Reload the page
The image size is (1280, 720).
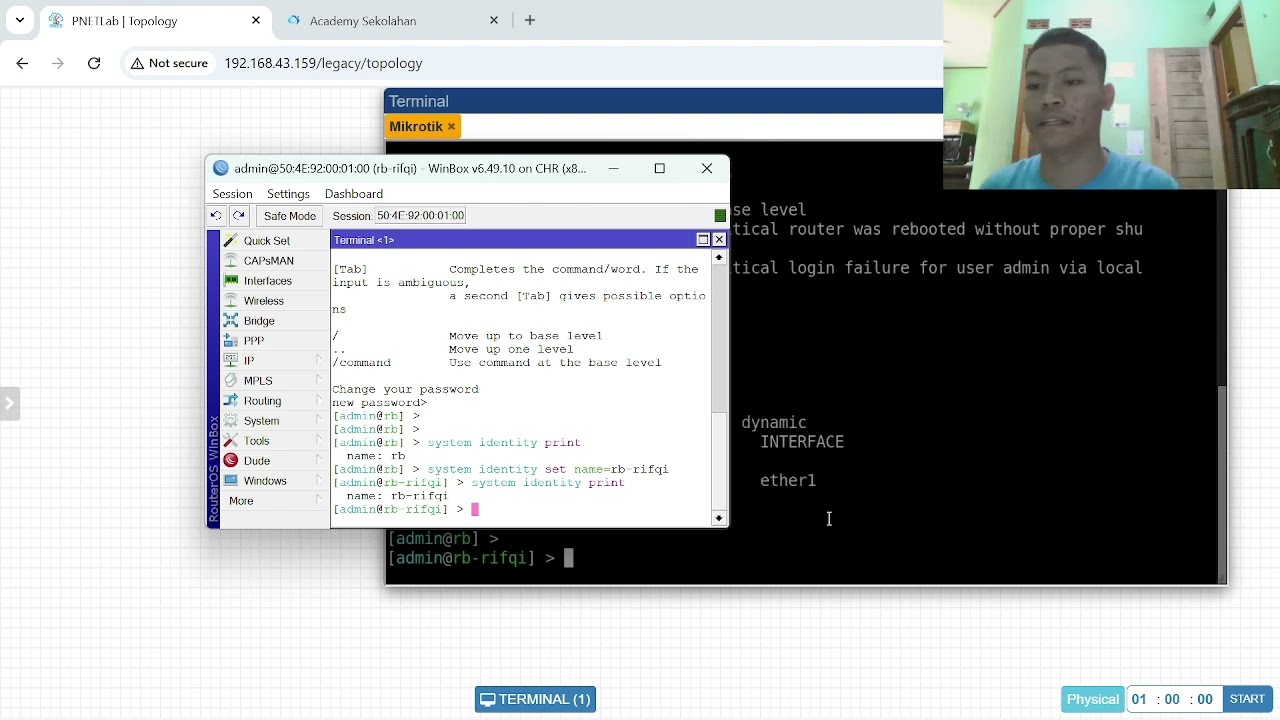[x=94, y=63]
